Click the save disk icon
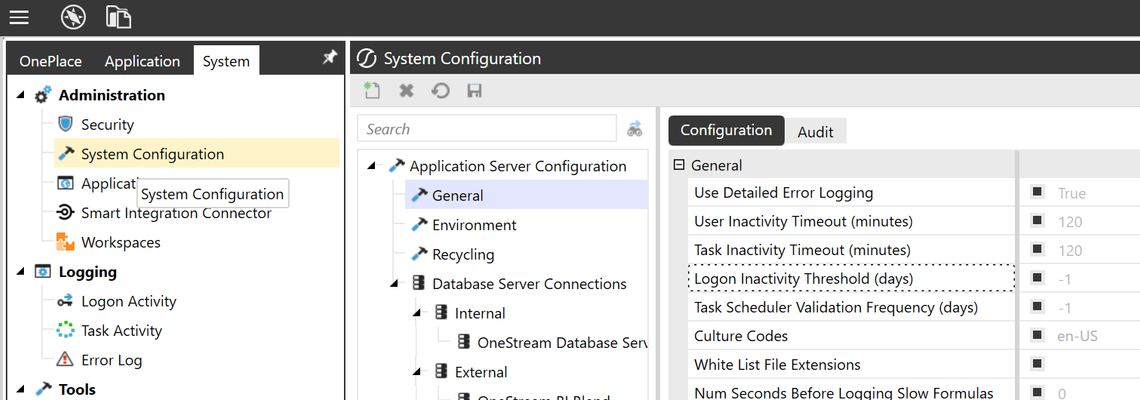 (475, 91)
